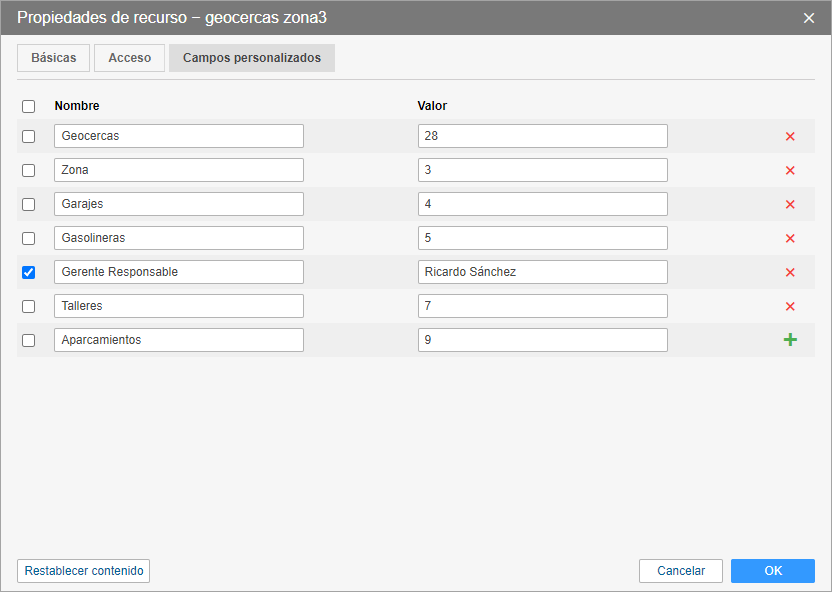Viewport: 832px width, 592px height.
Task: Click the Cancelar button
Action: 681,571
